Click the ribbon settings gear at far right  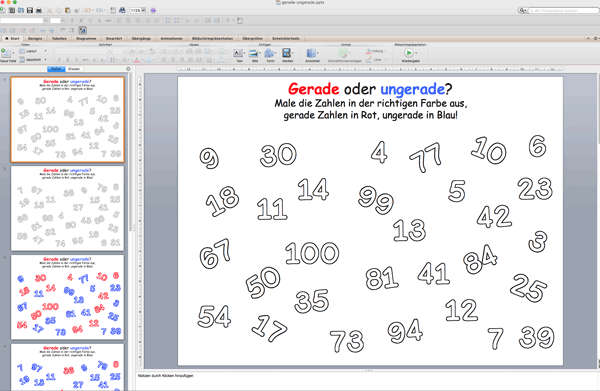[595, 38]
